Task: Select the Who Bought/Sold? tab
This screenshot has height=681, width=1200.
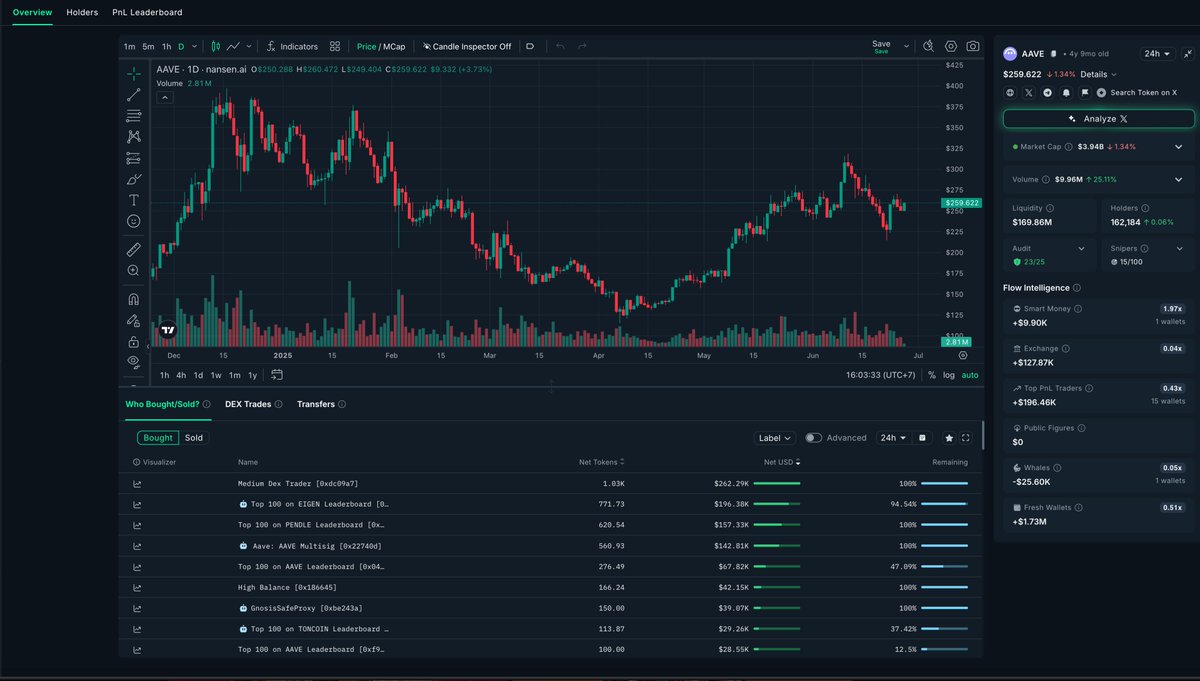Action: point(161,404)
